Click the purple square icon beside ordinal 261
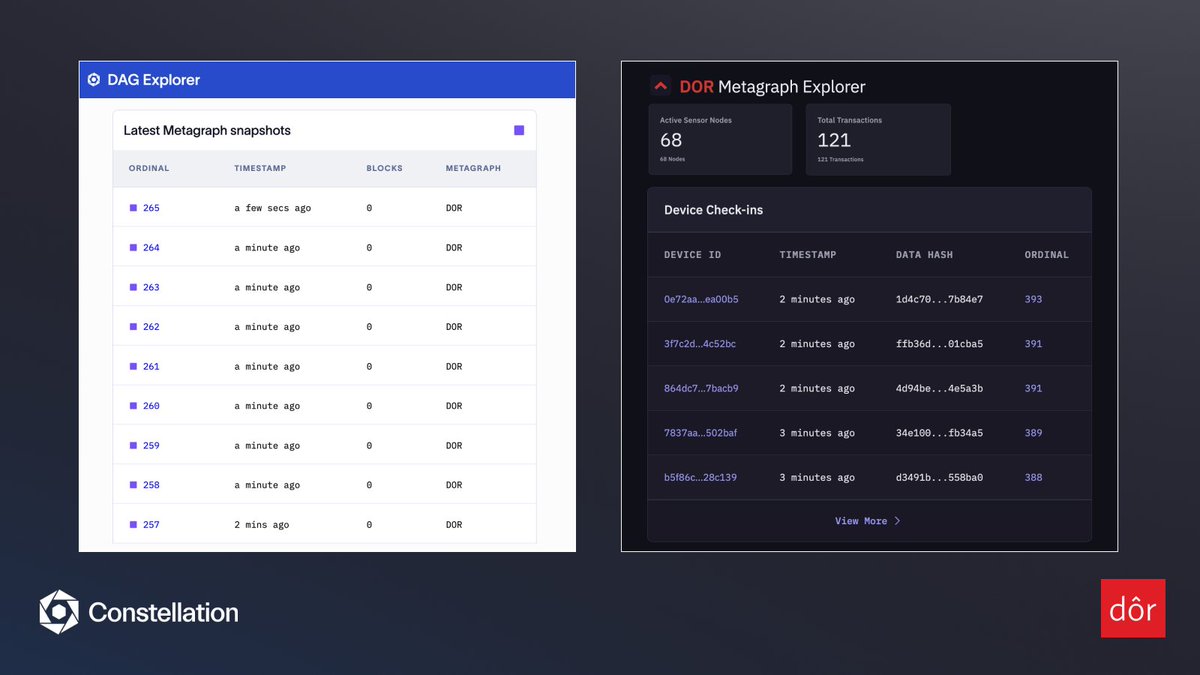1200x675 pixels. tap(133, 366)
